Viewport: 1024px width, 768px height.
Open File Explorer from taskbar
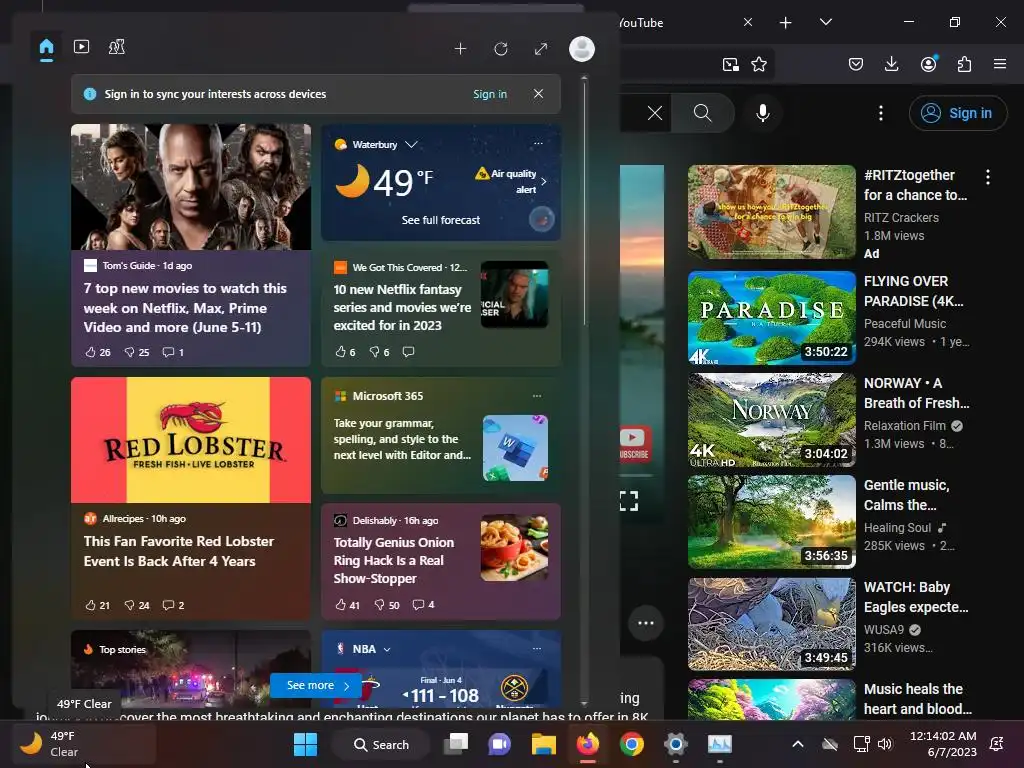[543, 744]
